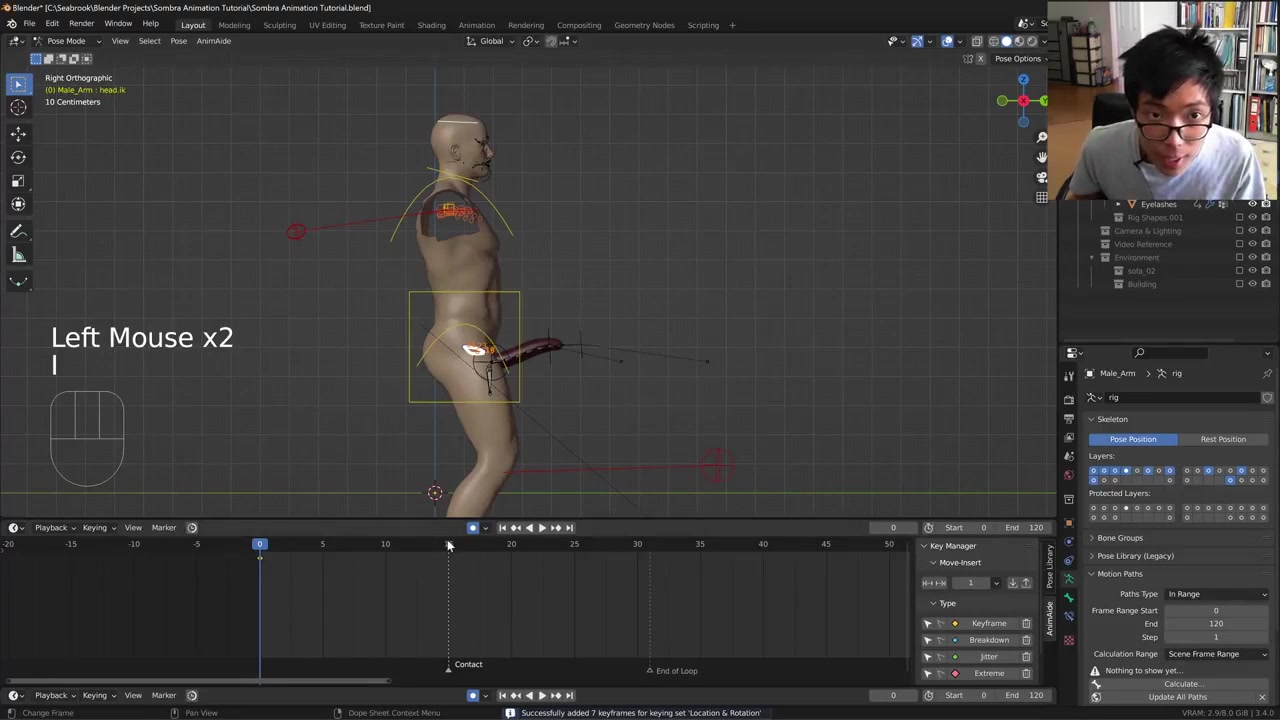Open the Paths Type dropdown showing In Range

[1216, 594]
